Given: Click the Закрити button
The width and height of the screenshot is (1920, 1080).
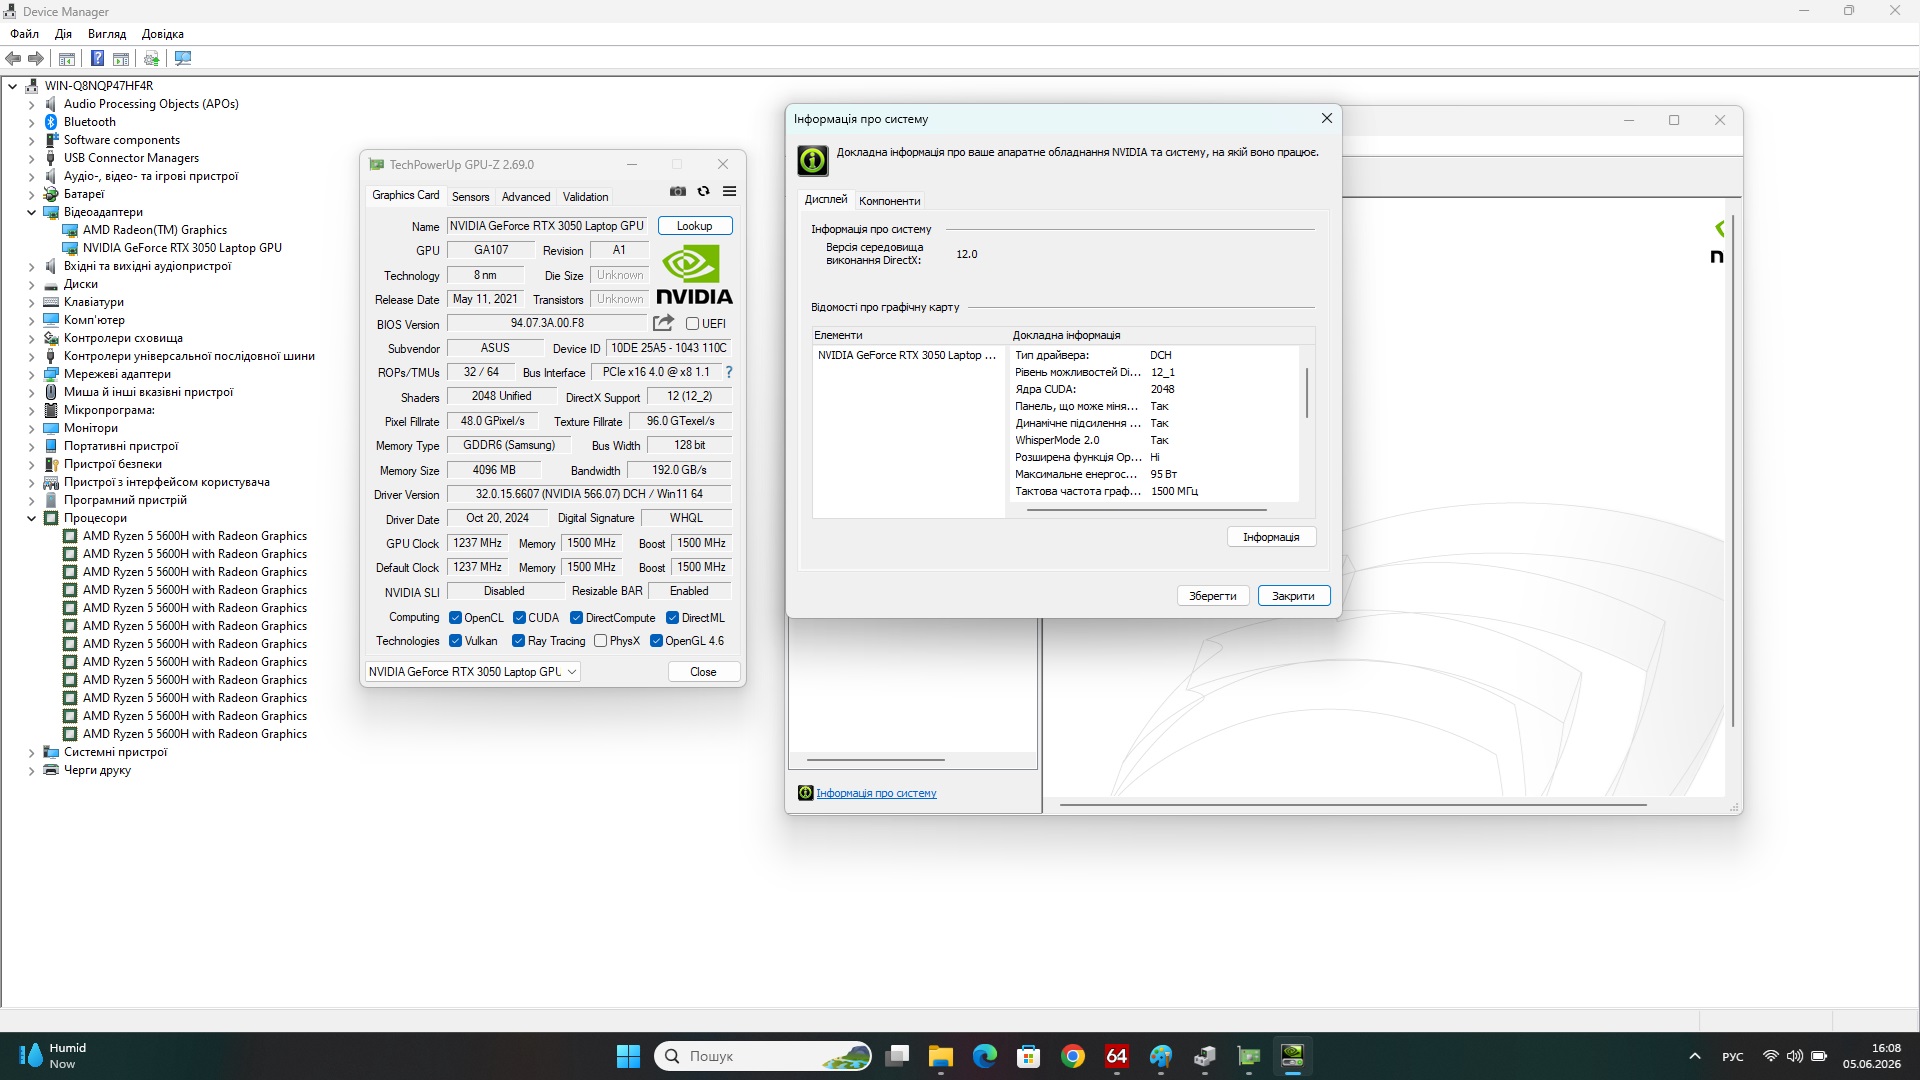Looking at the screenshot, I should coord(1293,596).
